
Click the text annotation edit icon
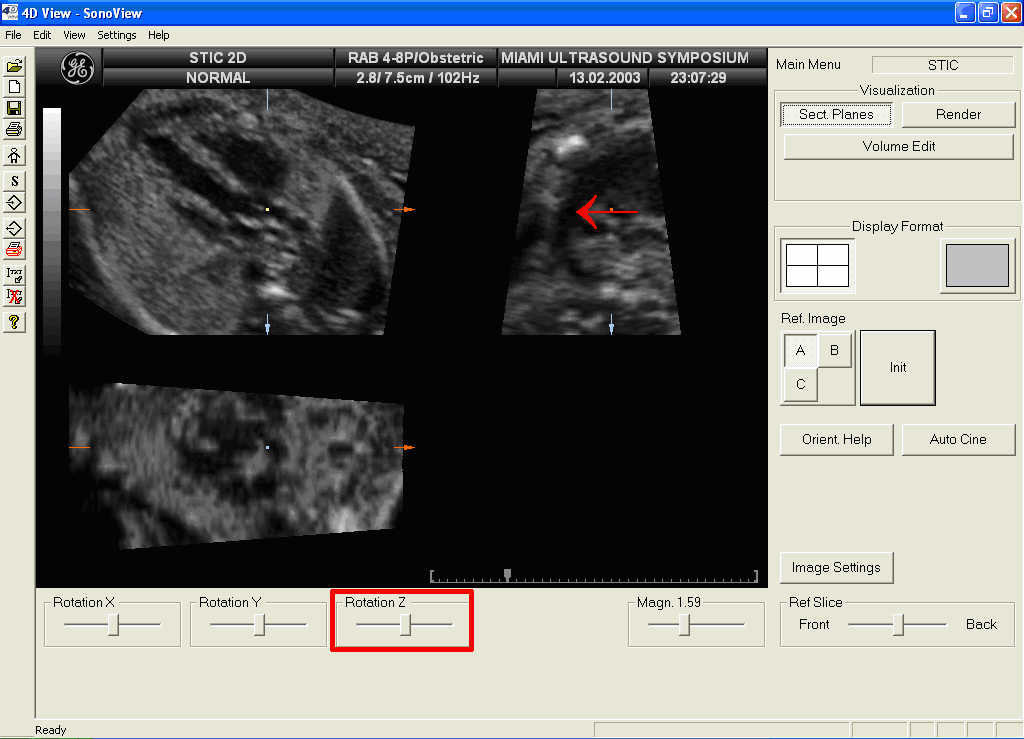pyautogui.click(x=14, y=275)
